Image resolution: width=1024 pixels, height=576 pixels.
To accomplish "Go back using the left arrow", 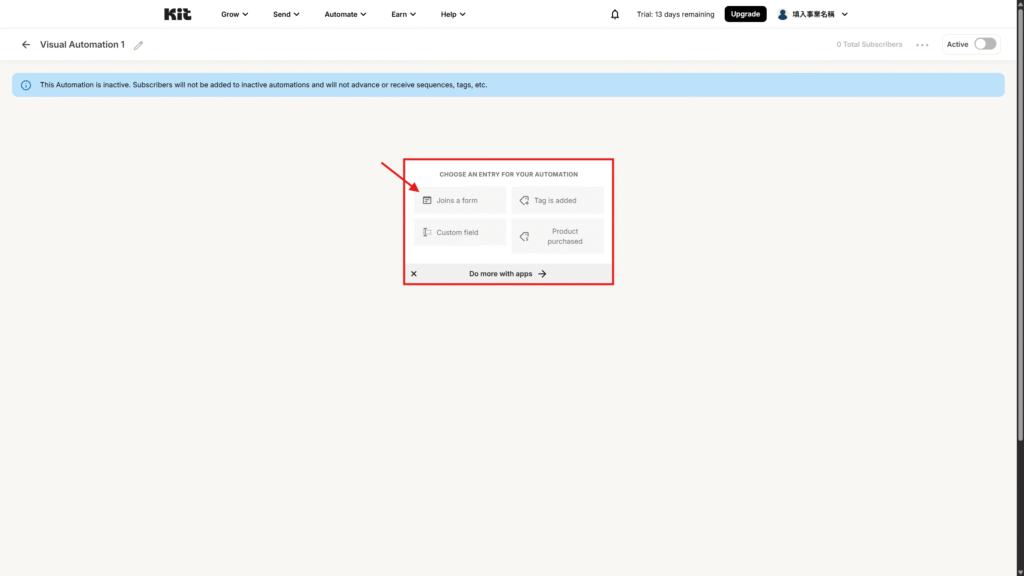I will tap(26, 45).
